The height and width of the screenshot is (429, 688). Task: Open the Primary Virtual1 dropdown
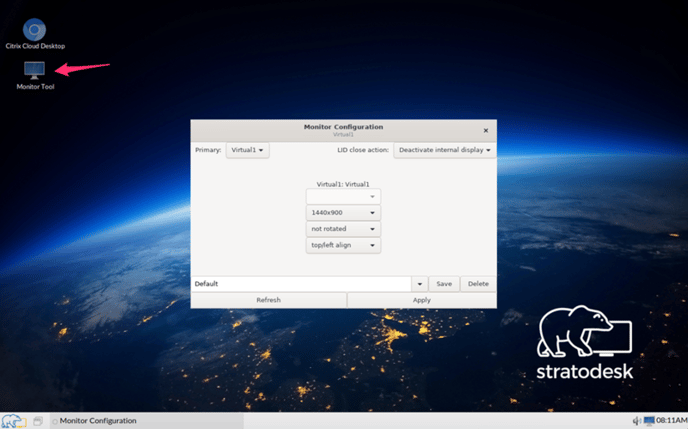pyautogui.click(x=247, y=150)
